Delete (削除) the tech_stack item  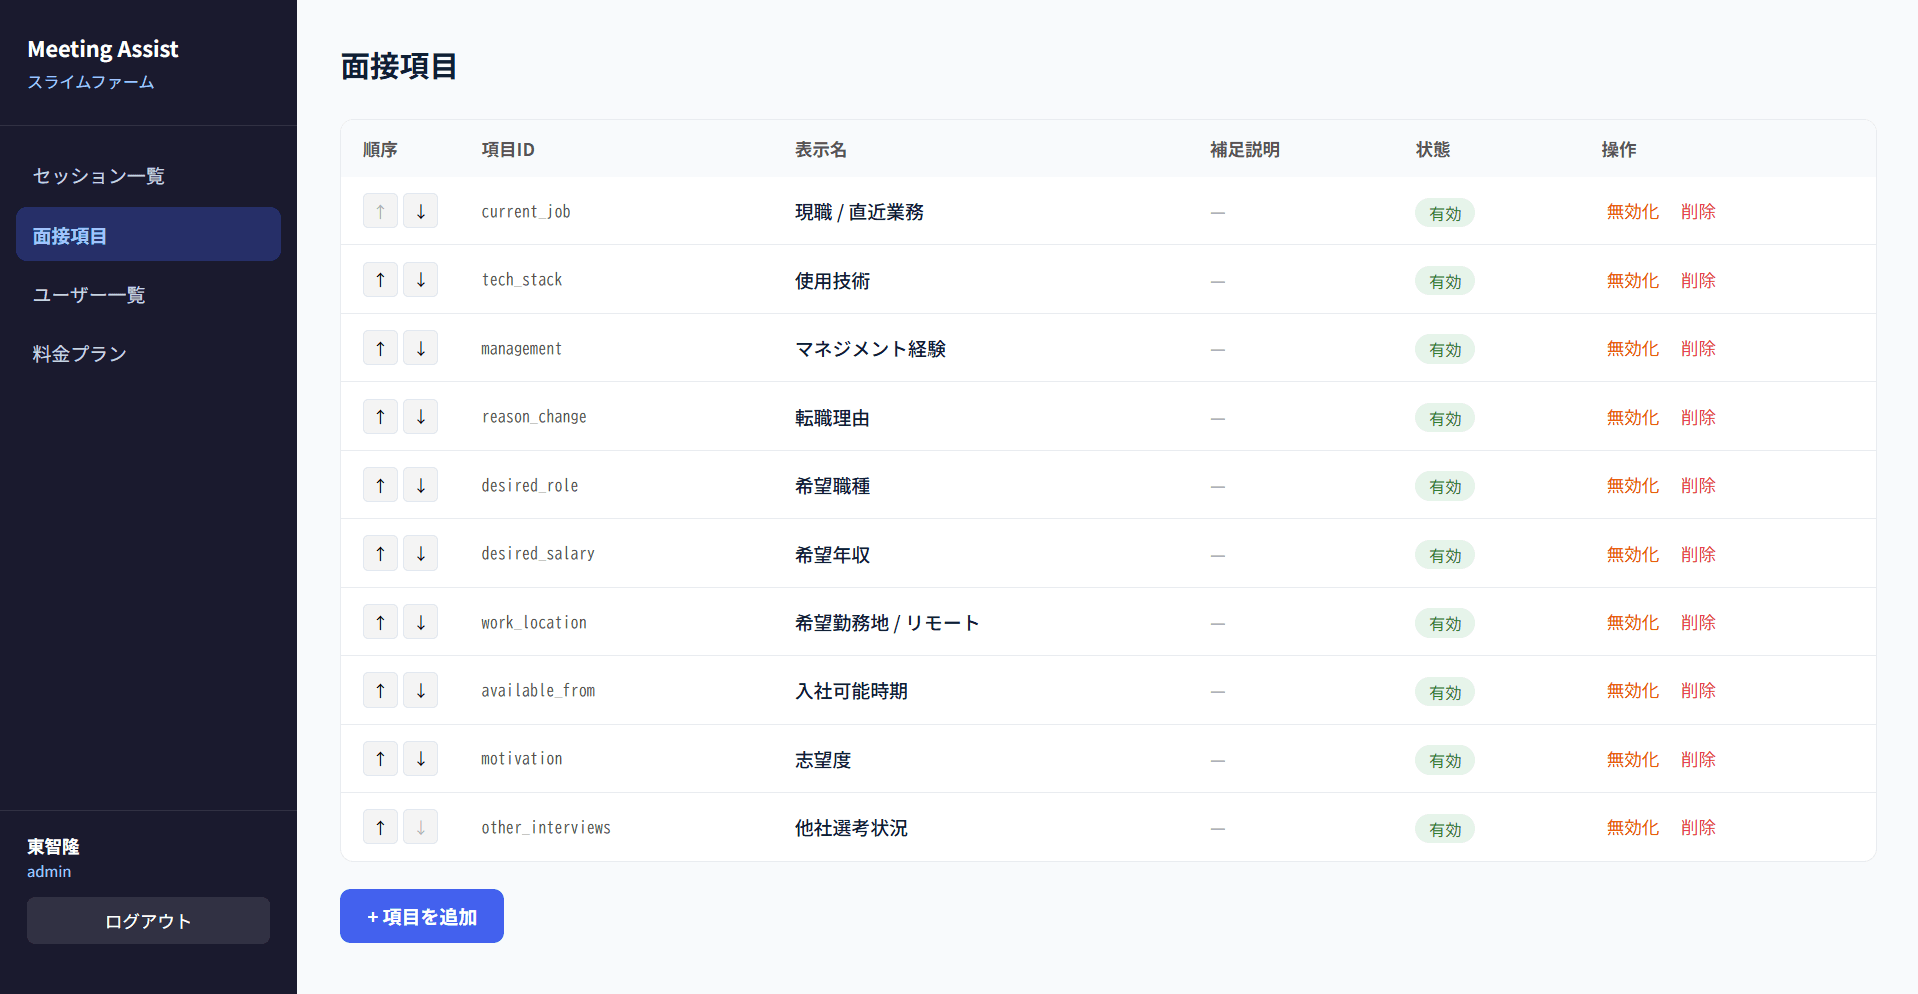(x=1698, y=281)
